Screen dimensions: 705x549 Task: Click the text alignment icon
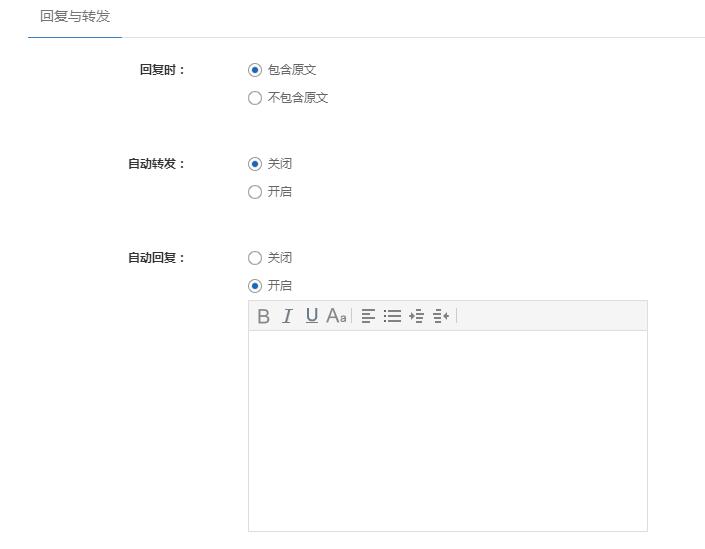point(368,316)
